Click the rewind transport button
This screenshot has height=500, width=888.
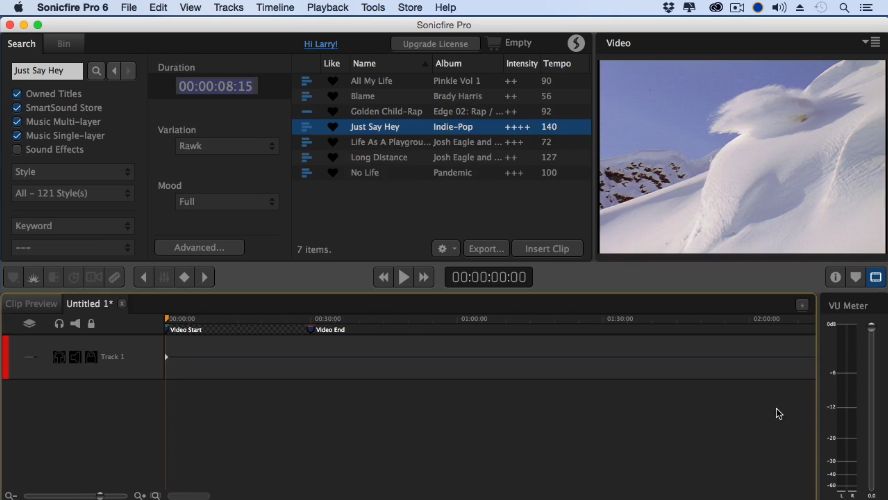pos(383,277)
